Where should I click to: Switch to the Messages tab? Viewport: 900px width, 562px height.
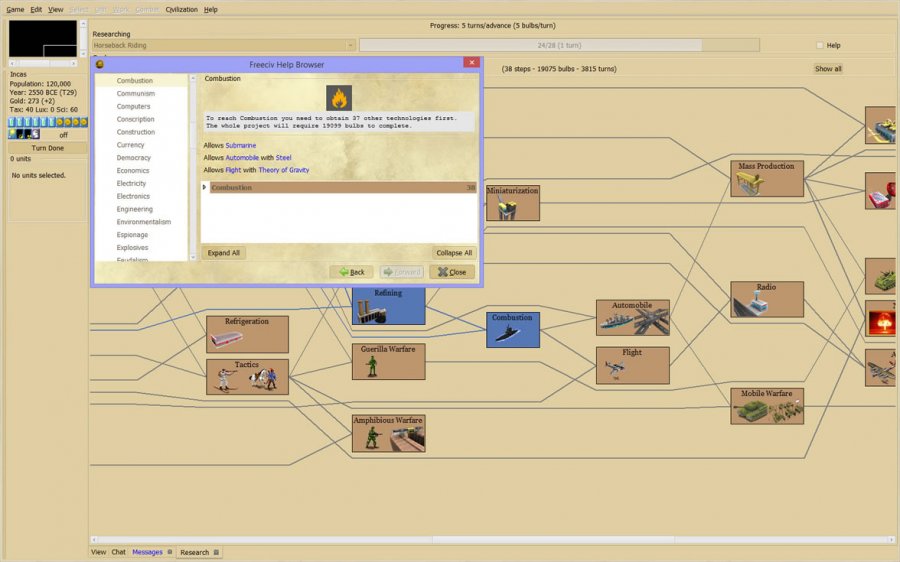148,552
